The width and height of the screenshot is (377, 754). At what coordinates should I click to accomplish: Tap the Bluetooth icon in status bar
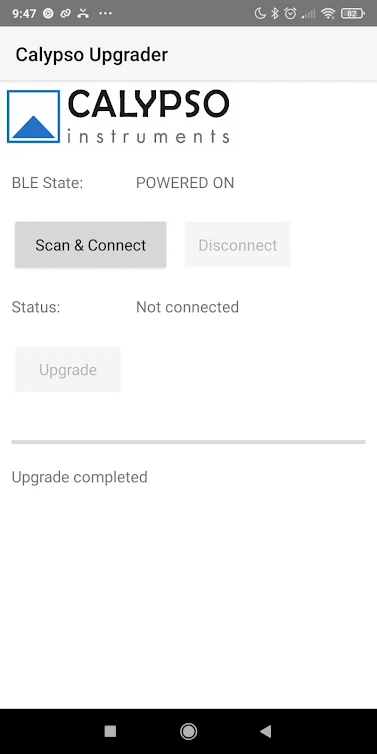275,13
